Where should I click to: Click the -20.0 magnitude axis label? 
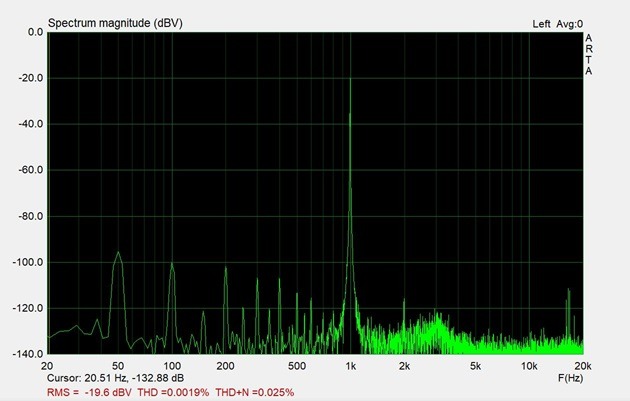tap(31, 78)
